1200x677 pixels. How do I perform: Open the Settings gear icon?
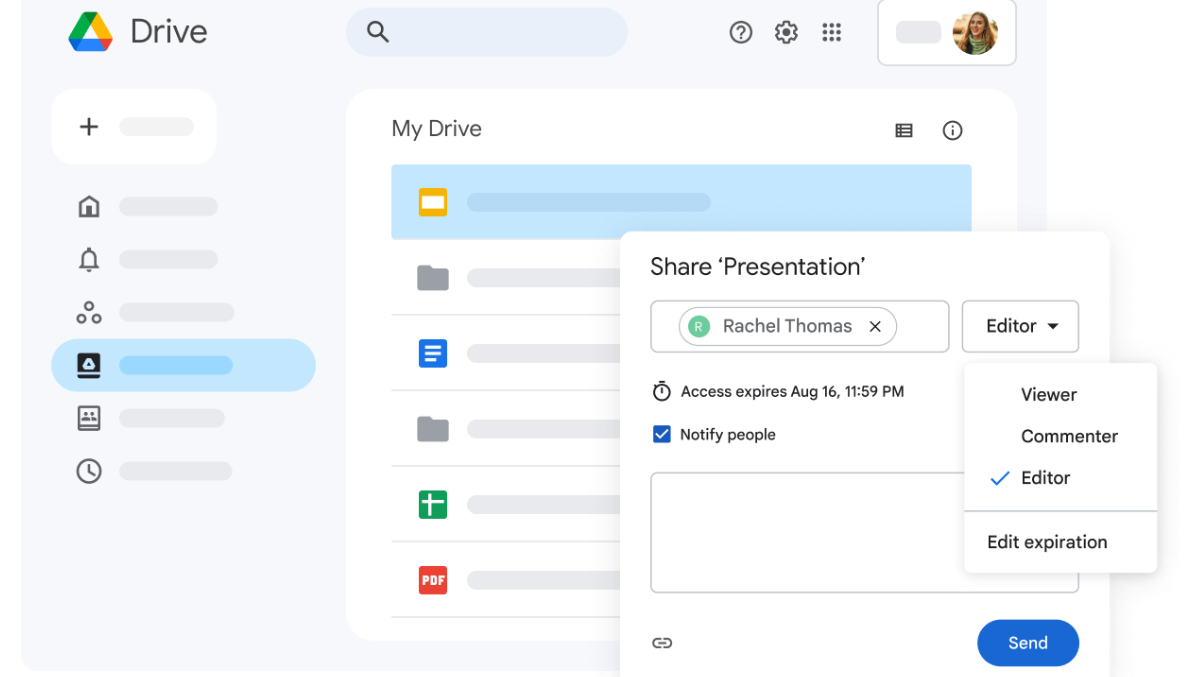pyautogui.click(x=786, y=33)
